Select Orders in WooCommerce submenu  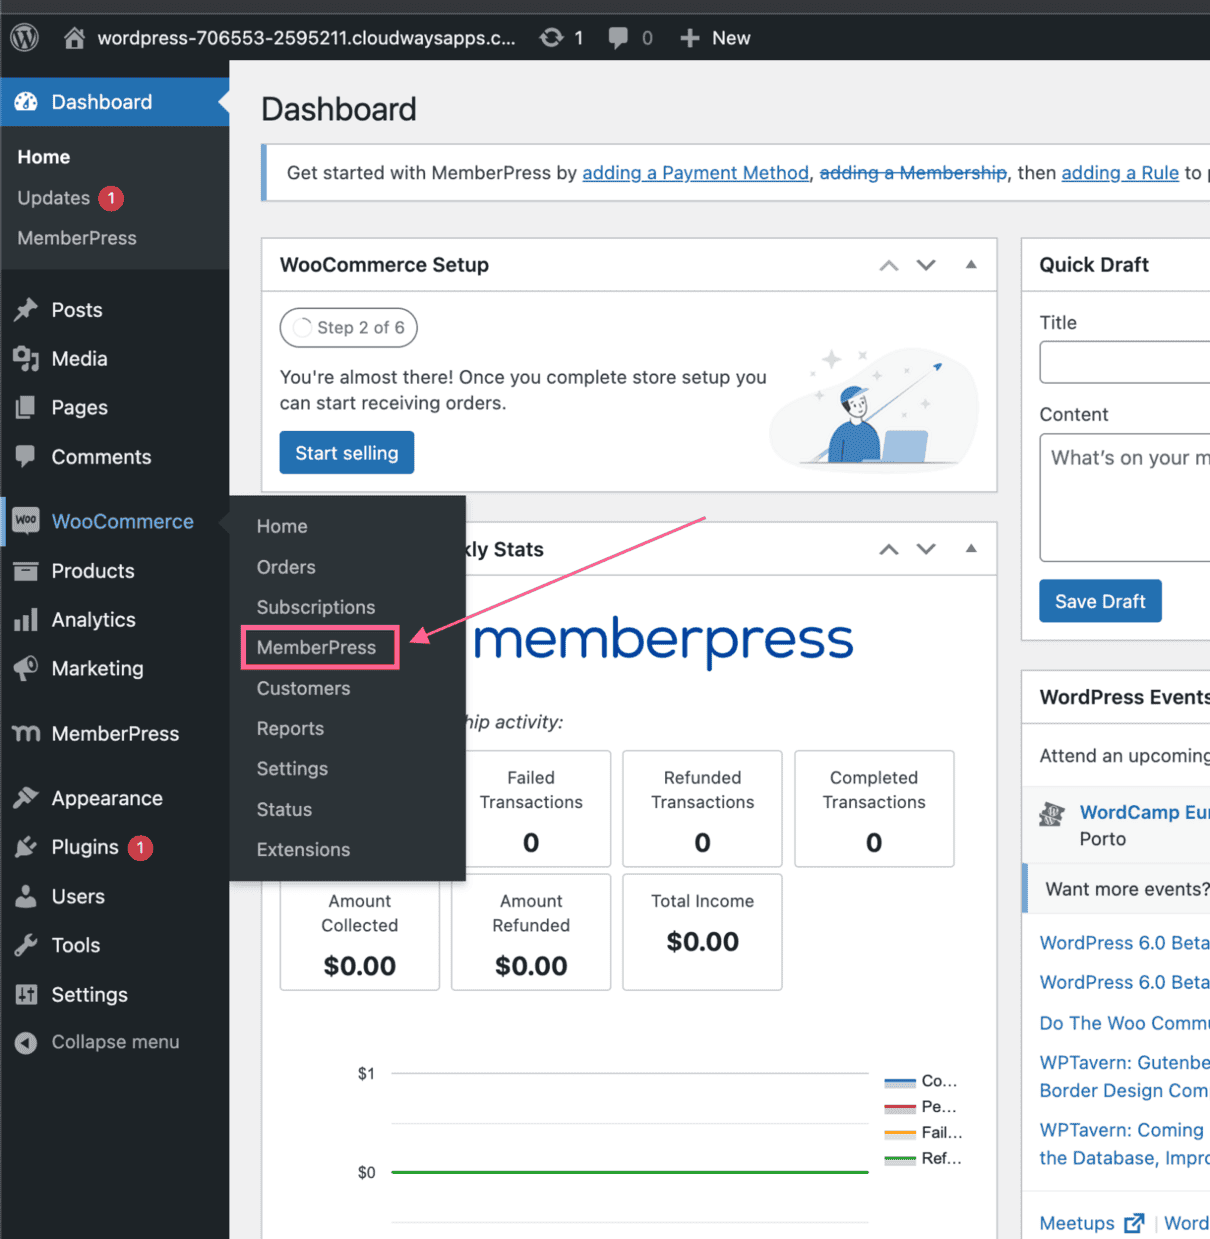click(286, 567)
